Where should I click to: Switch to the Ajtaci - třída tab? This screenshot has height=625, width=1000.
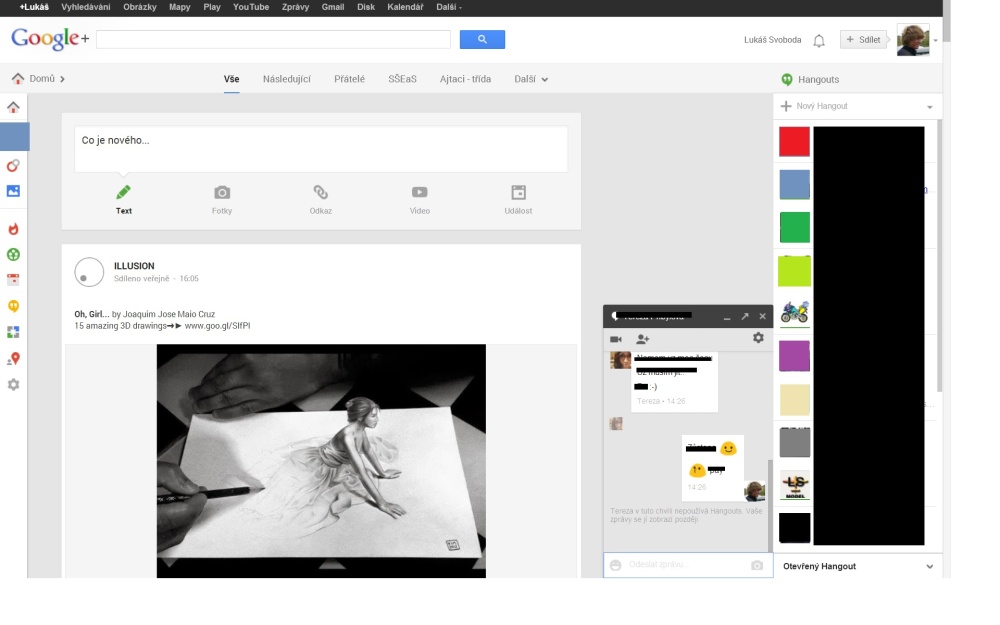[466, 79]
